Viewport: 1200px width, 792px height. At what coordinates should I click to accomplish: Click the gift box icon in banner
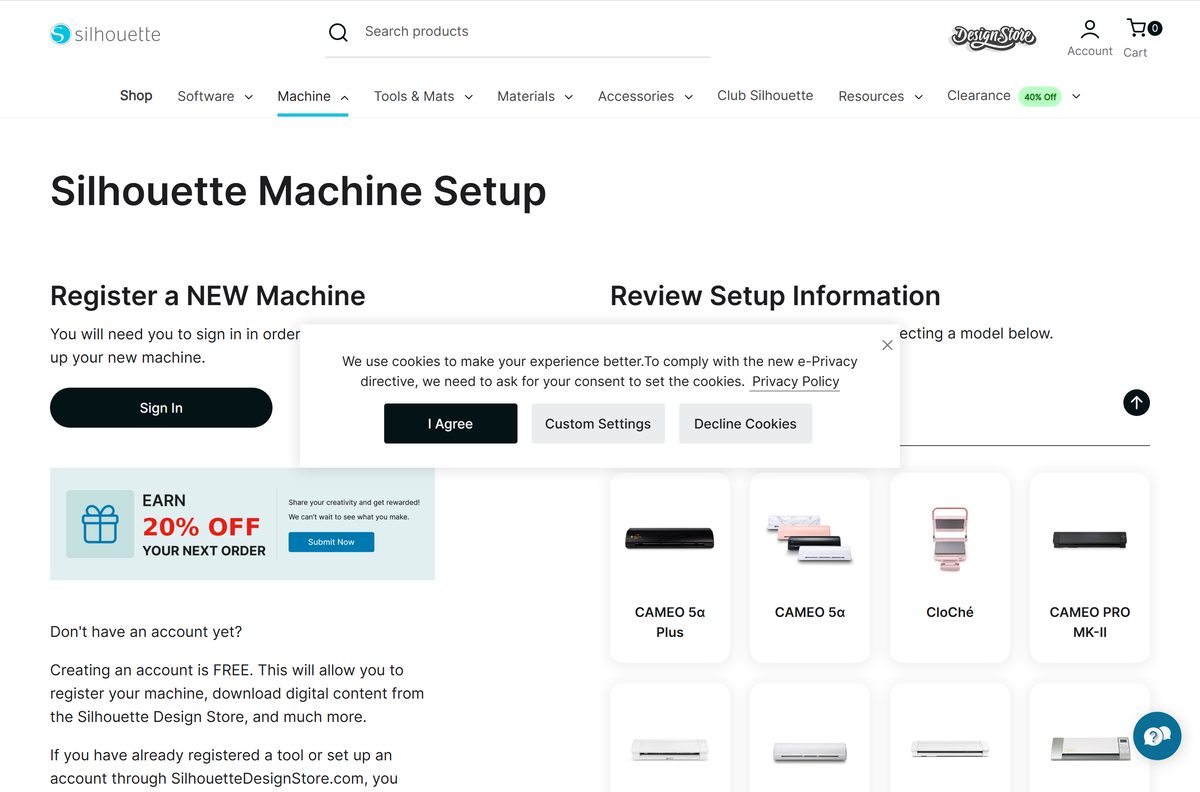[100, 524]
